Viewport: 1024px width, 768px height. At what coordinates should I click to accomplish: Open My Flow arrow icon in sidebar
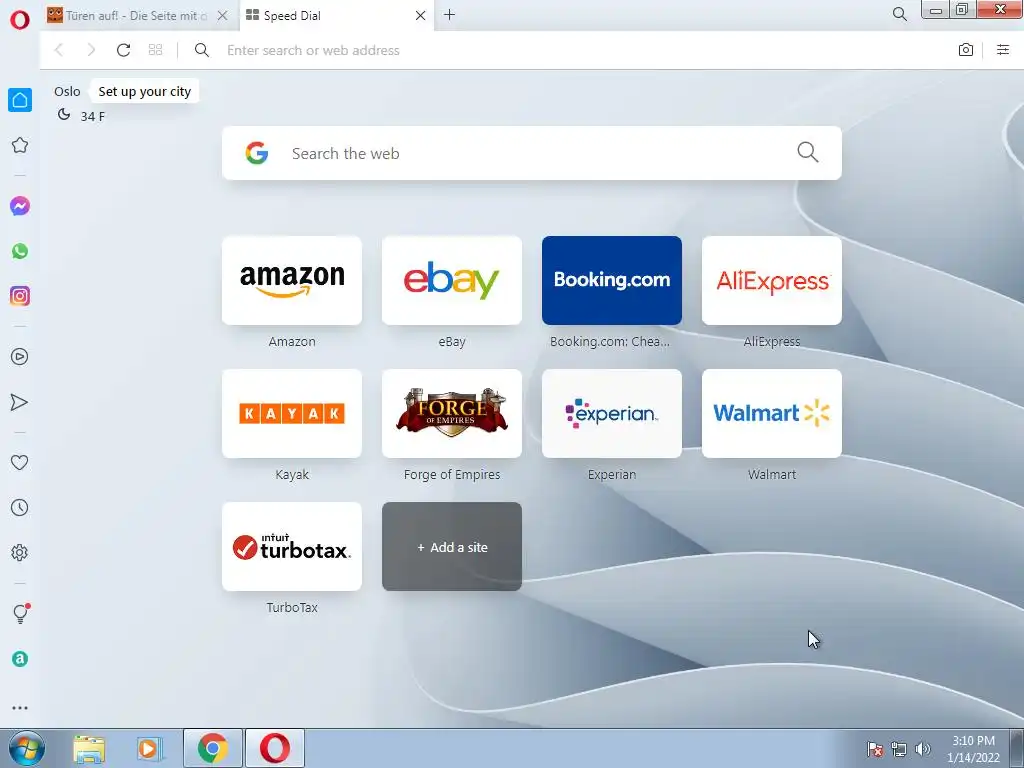[x=20, y=402]
